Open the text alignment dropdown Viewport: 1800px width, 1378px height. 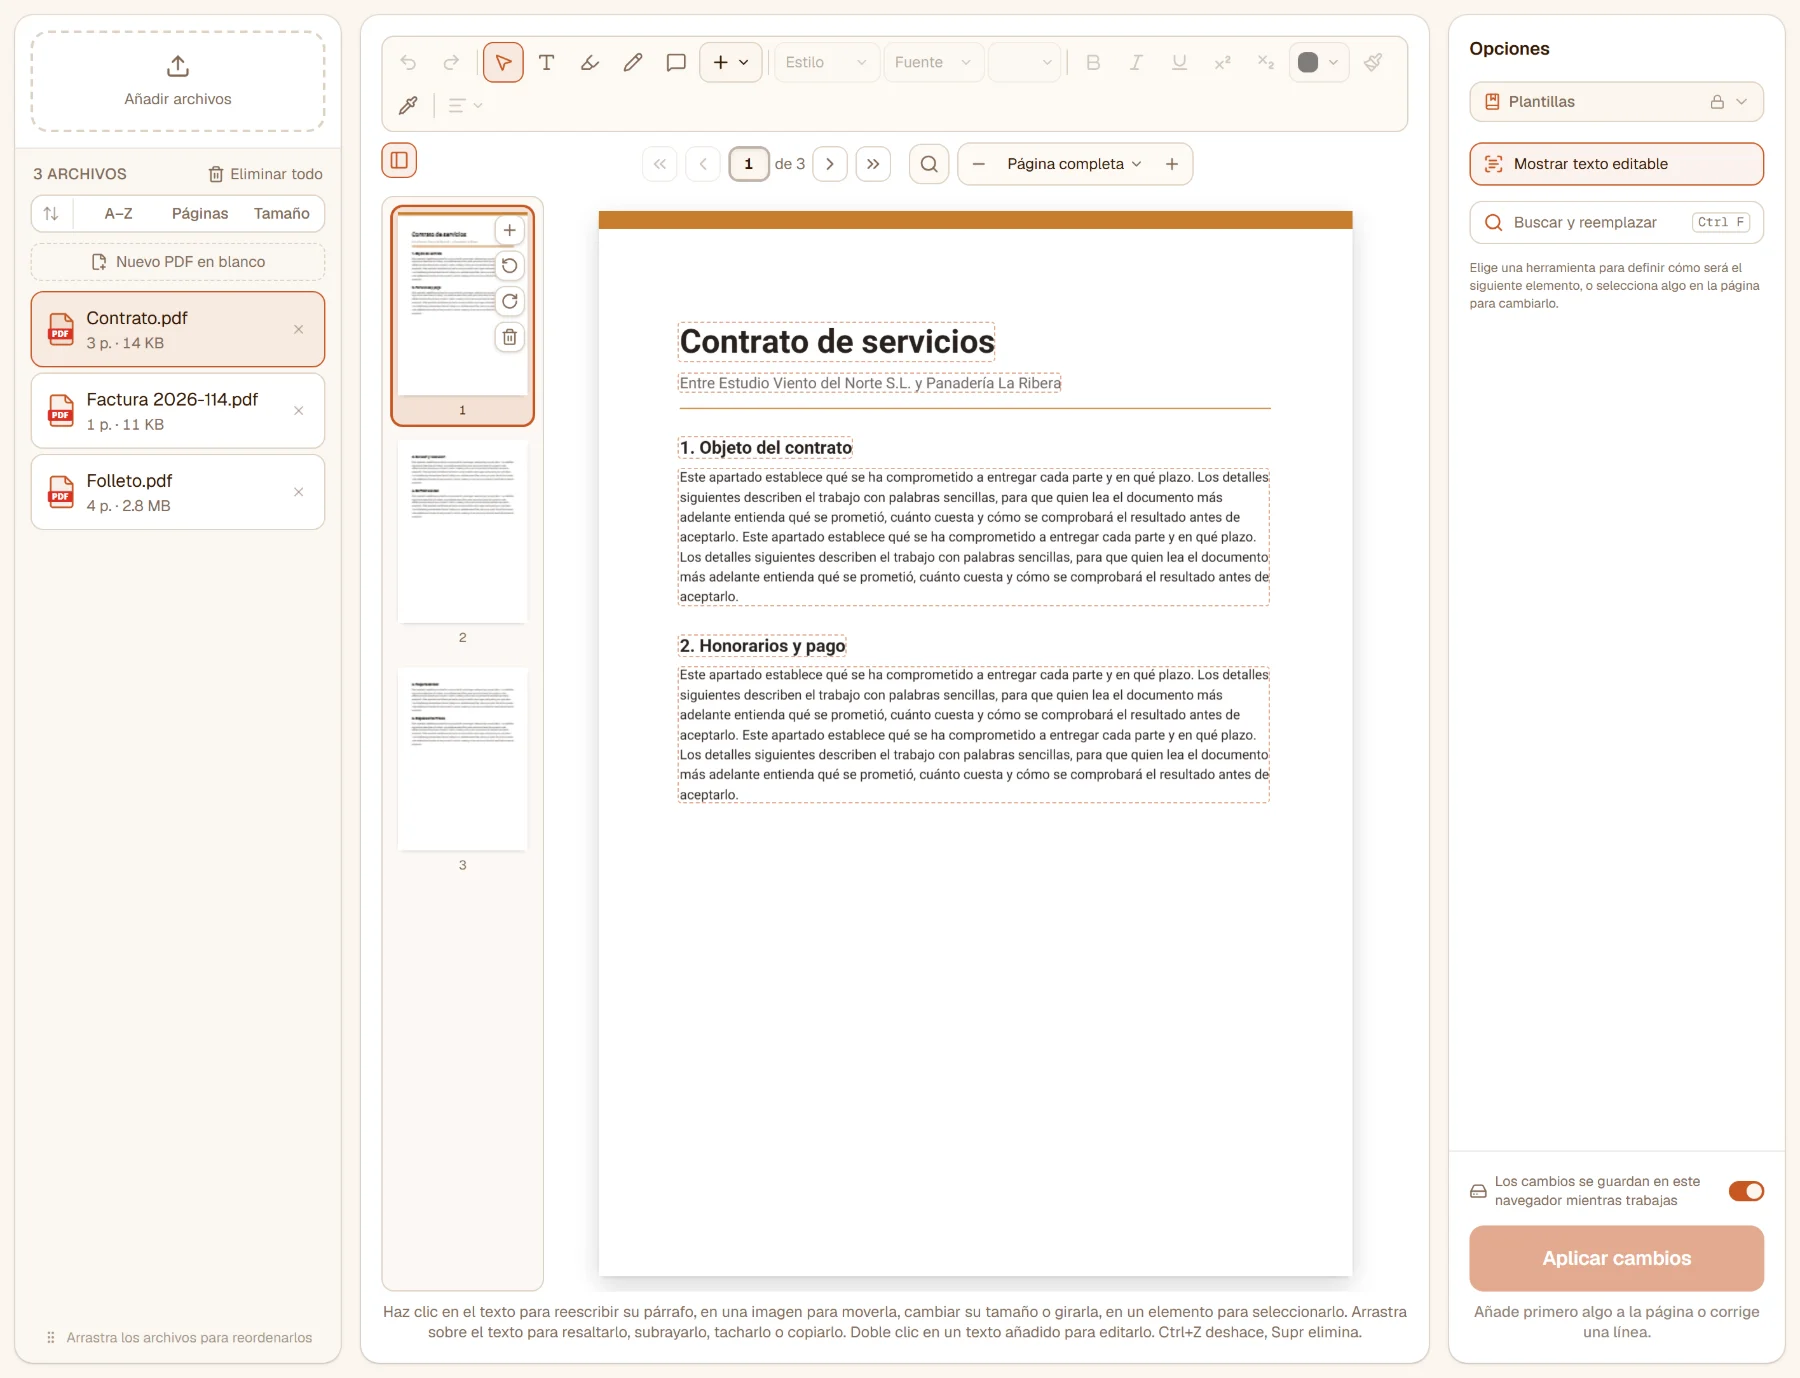click(x=465, y=105)
